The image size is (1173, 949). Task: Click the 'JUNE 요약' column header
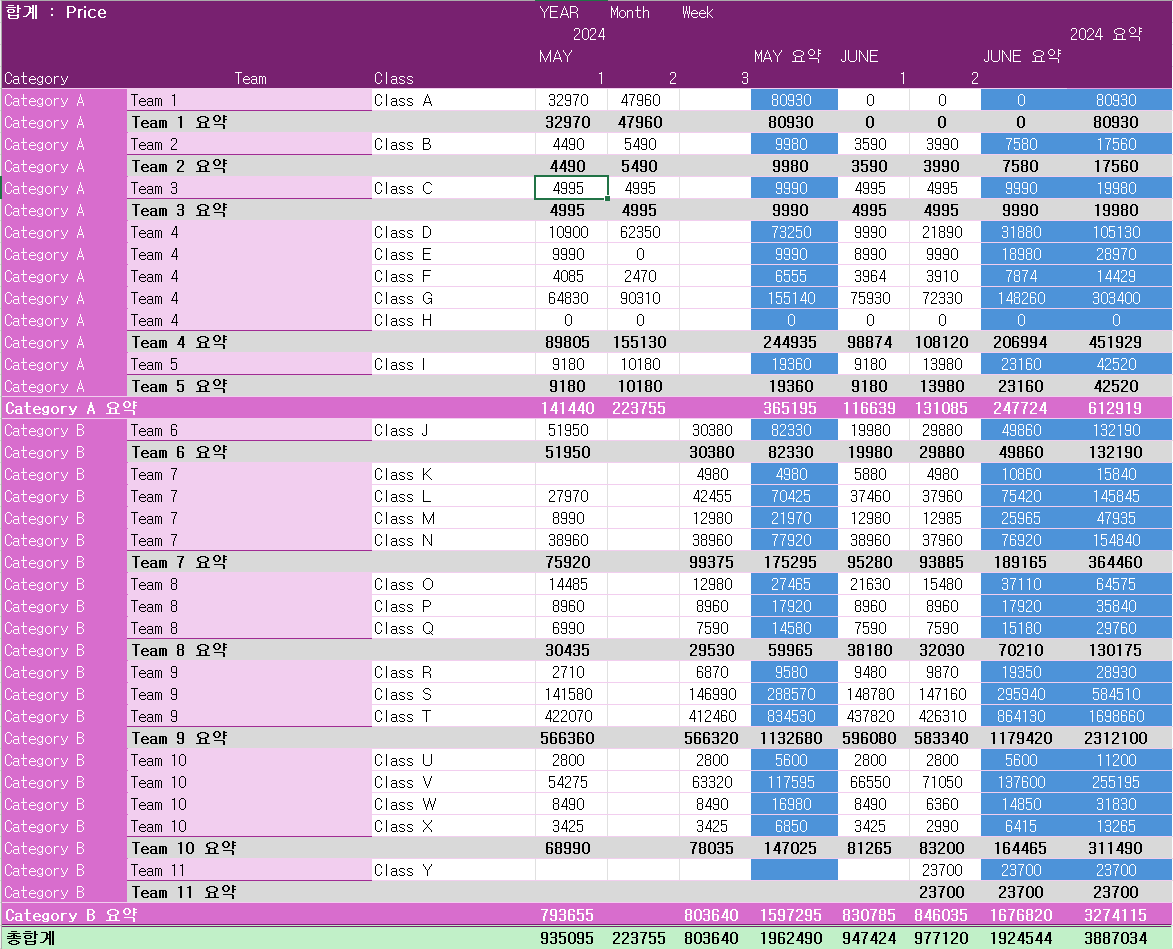1021,56
